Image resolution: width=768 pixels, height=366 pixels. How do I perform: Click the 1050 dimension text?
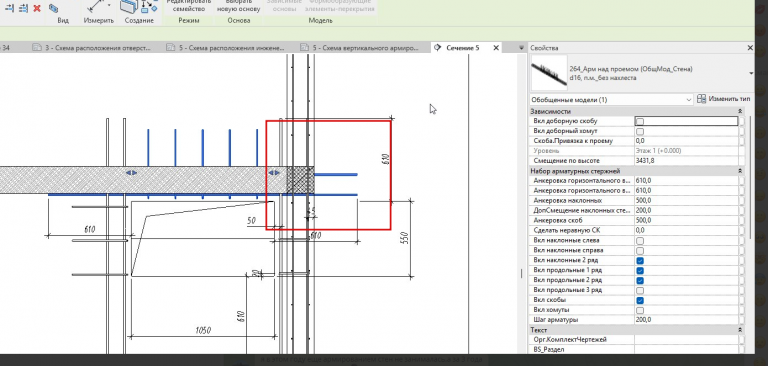point(202,331)
